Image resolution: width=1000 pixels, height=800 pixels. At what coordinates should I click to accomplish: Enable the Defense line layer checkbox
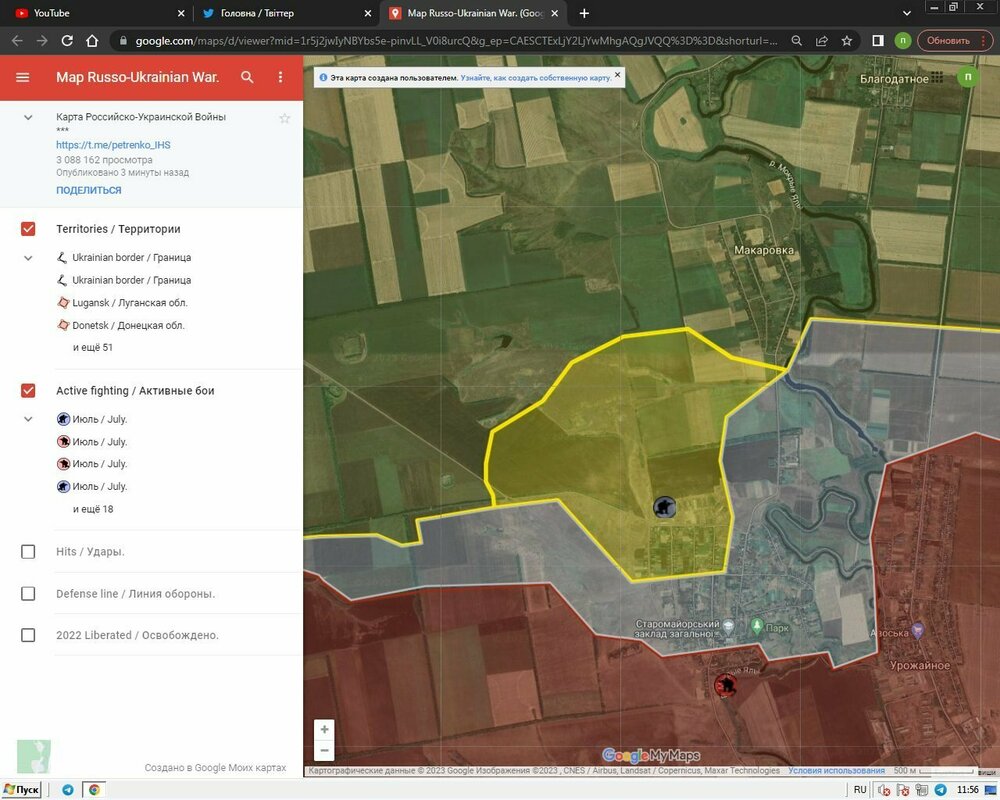[28, 593]
